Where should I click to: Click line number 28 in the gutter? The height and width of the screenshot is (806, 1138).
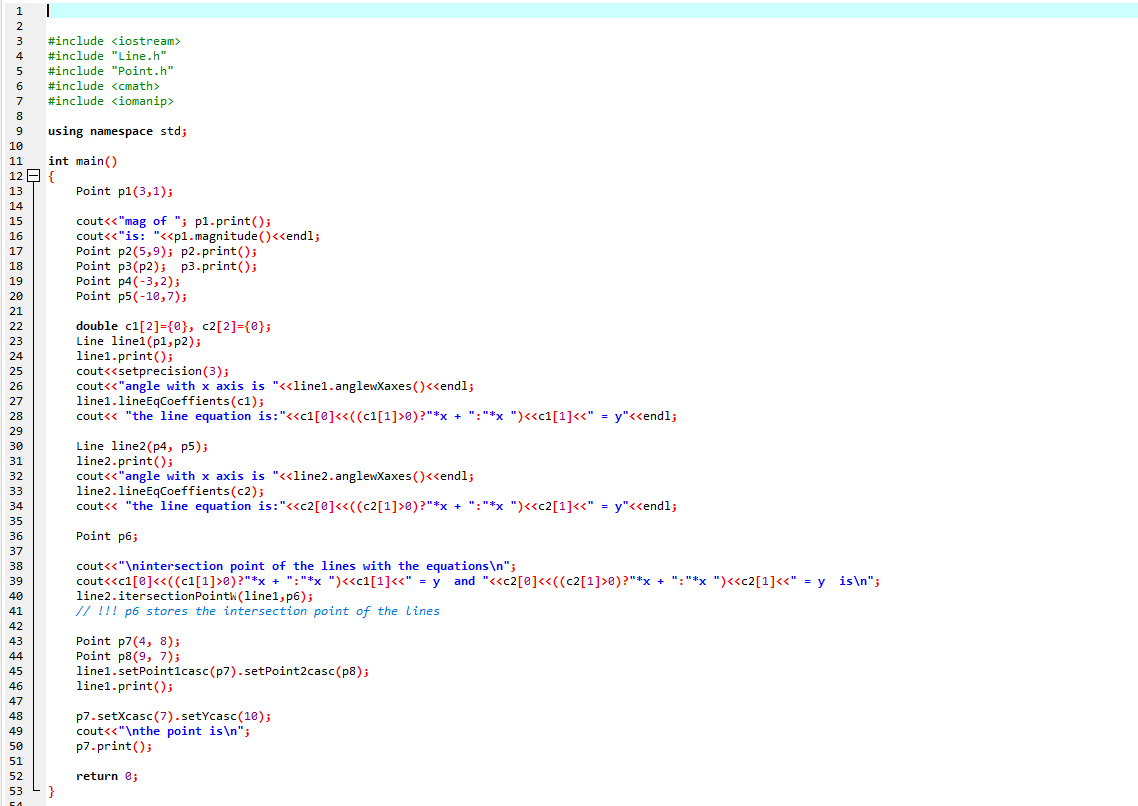coord(16,416)
